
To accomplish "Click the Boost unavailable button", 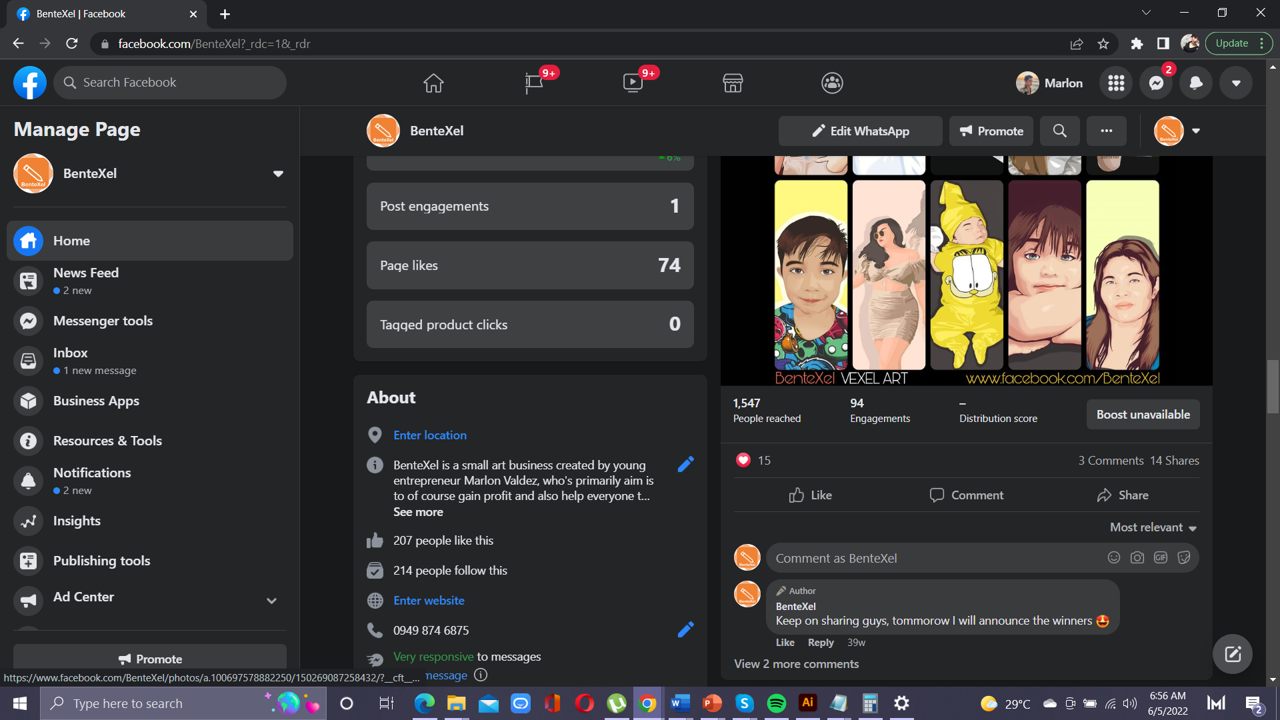I will click(x=1143, y=414).
